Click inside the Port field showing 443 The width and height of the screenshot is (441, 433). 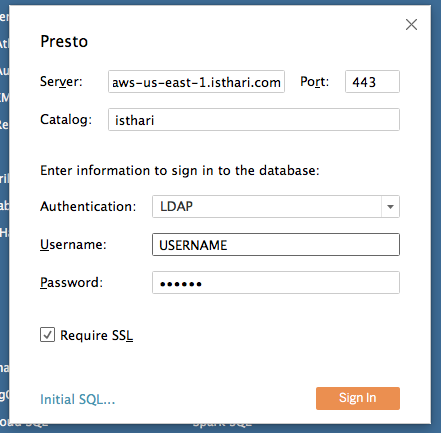coord(372,82)
